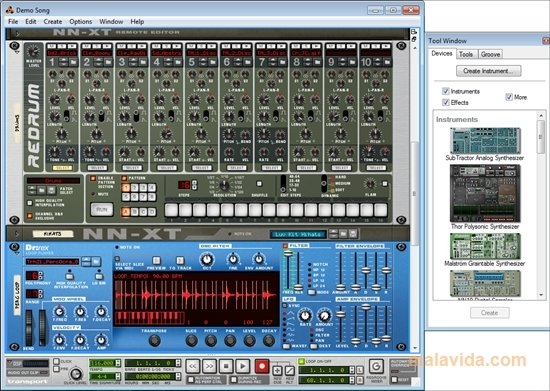Set right locator with R button
The width and height of the screenshot is (550, 391).
(360, 380)
